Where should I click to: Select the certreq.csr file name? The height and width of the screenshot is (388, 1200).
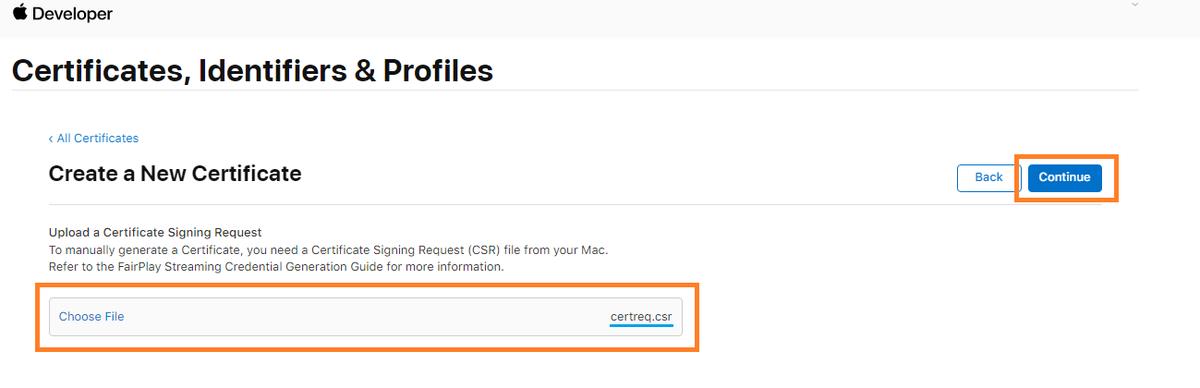641,317
